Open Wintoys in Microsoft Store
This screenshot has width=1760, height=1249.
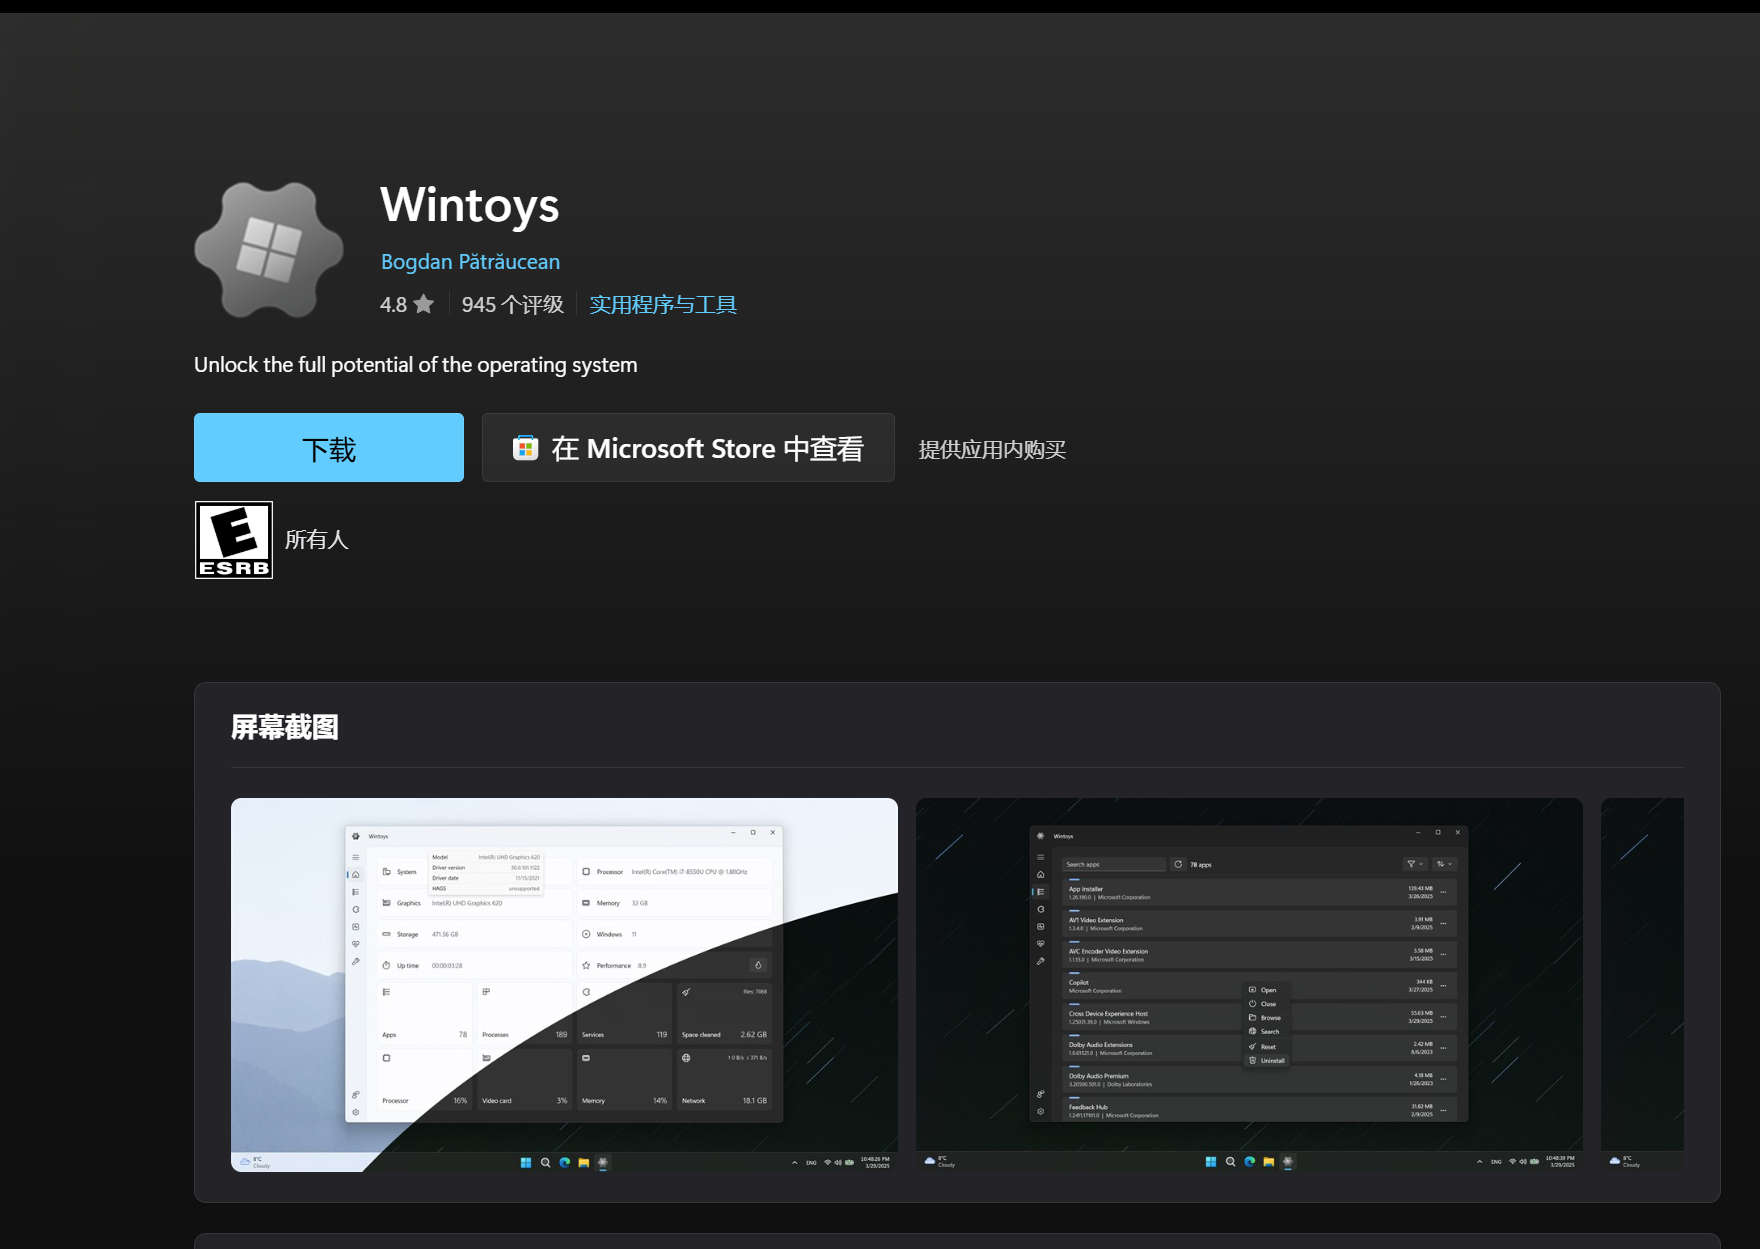687,447
